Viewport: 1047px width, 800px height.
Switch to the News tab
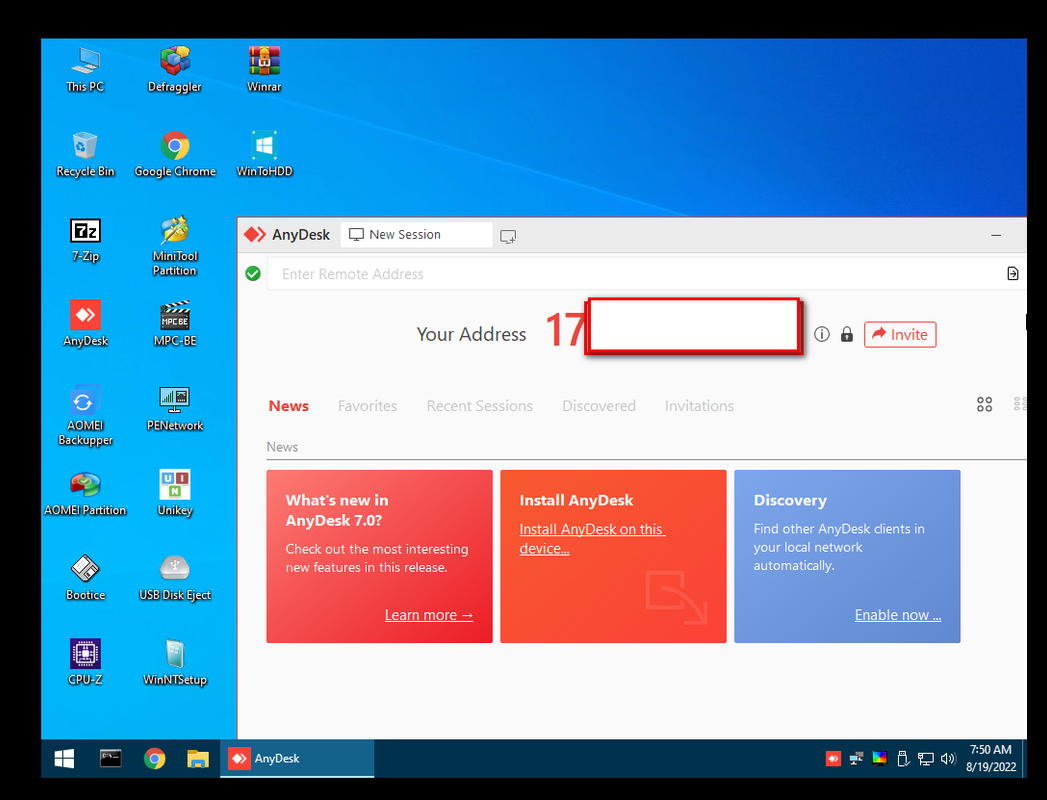(x=288, y=405)
